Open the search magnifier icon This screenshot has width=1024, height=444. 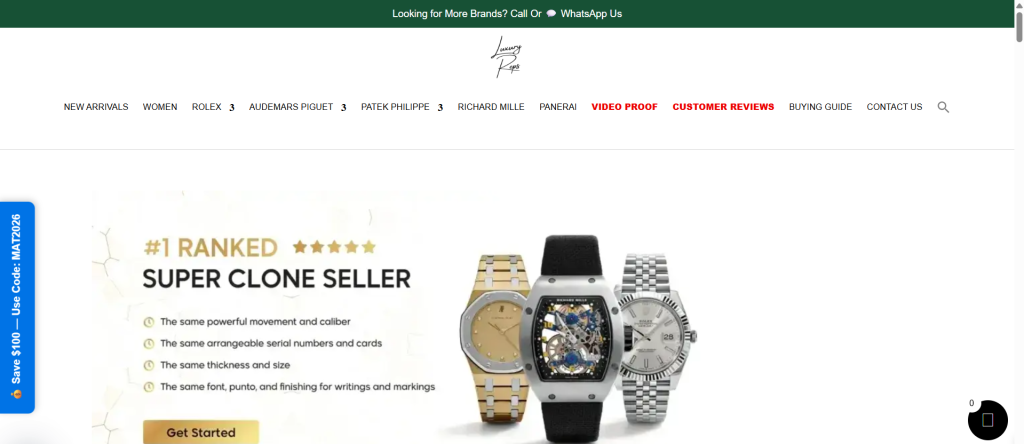(x=943, y=107)
